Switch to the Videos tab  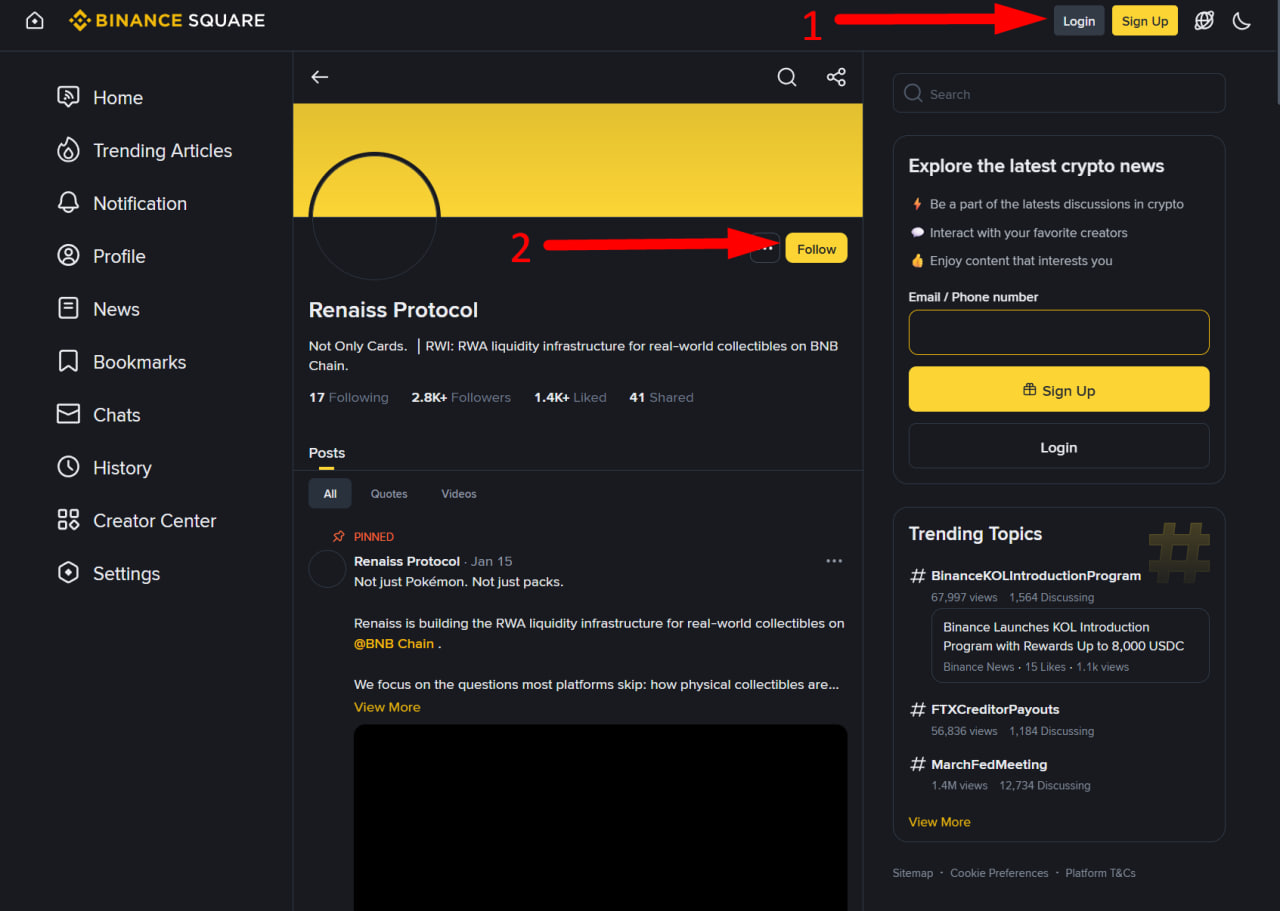coord(459,494)
